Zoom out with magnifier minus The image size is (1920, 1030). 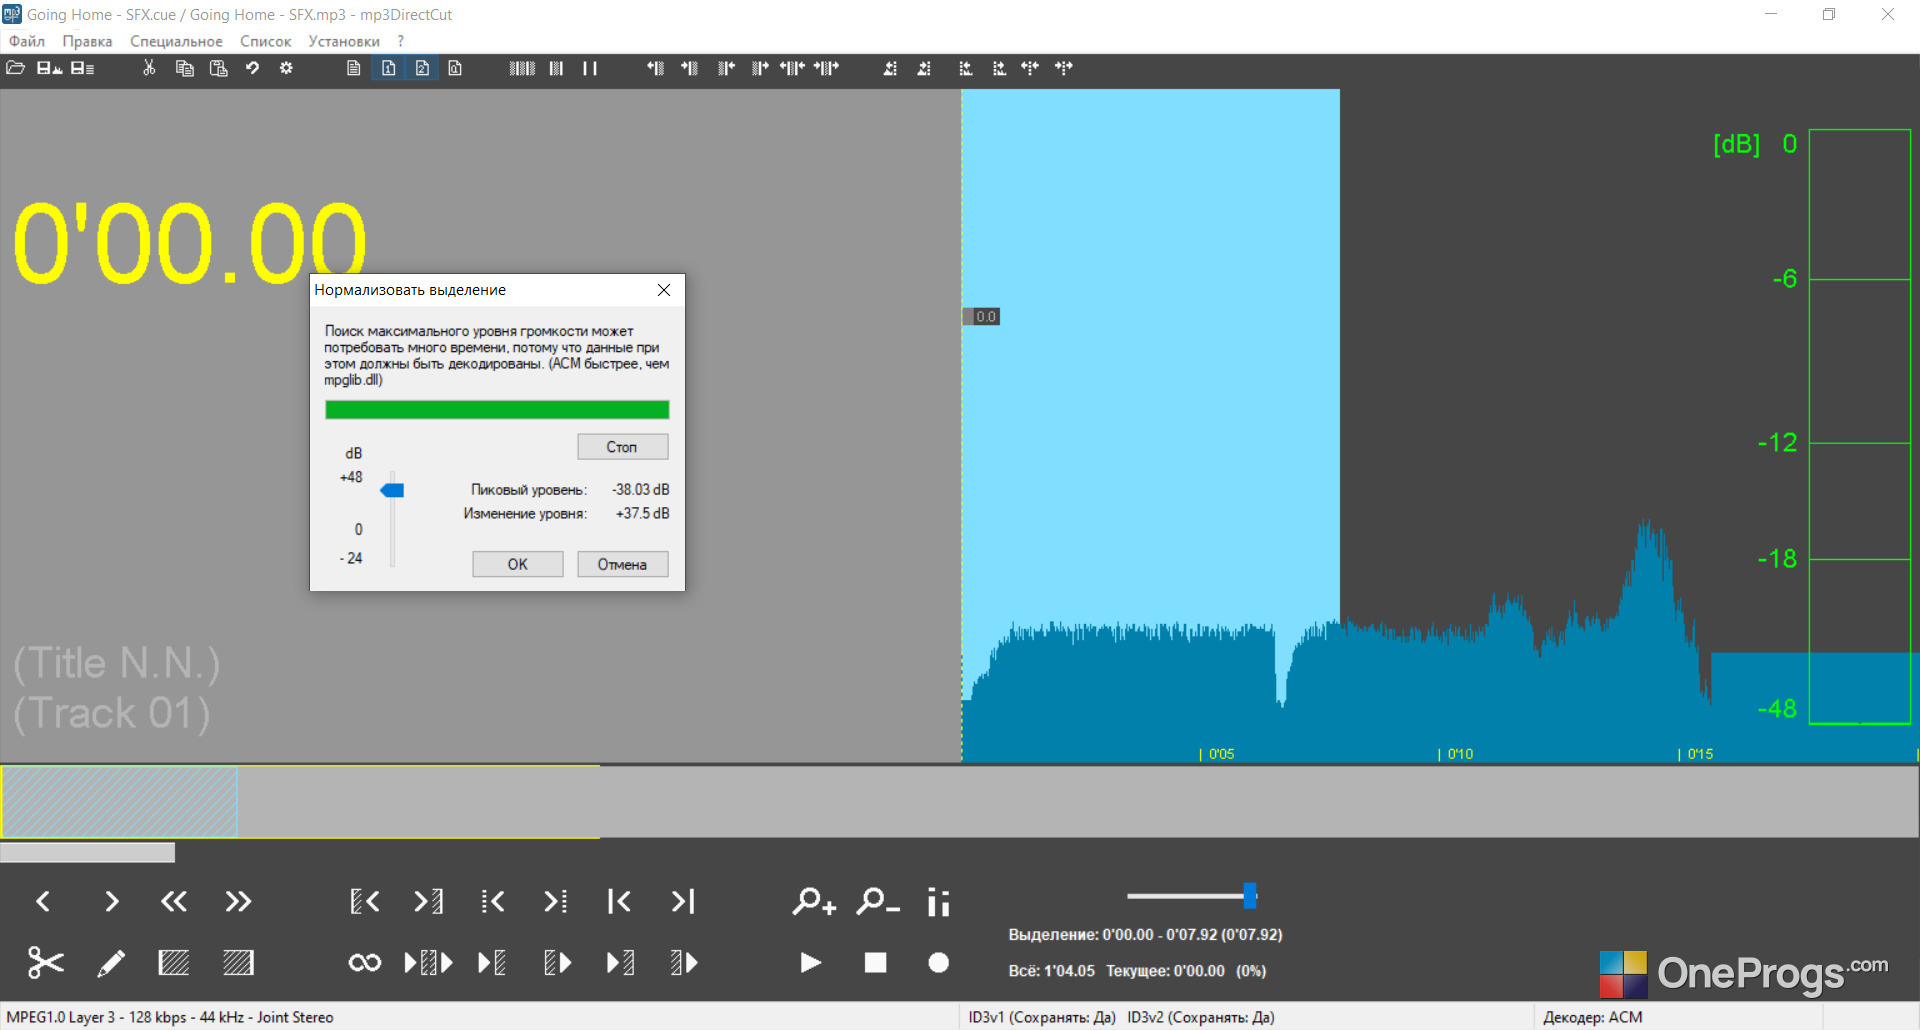pyautogui.click(x=878, y=901)
